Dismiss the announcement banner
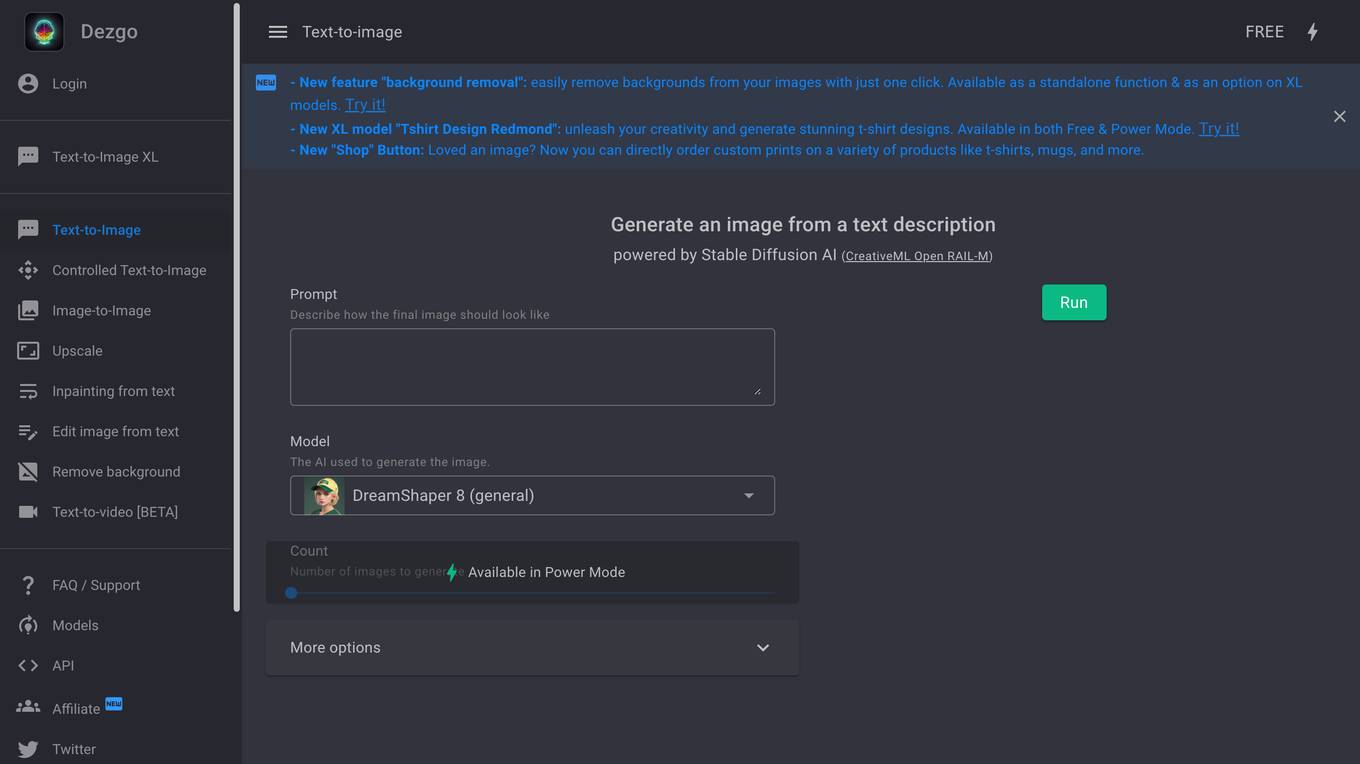 1339,117
